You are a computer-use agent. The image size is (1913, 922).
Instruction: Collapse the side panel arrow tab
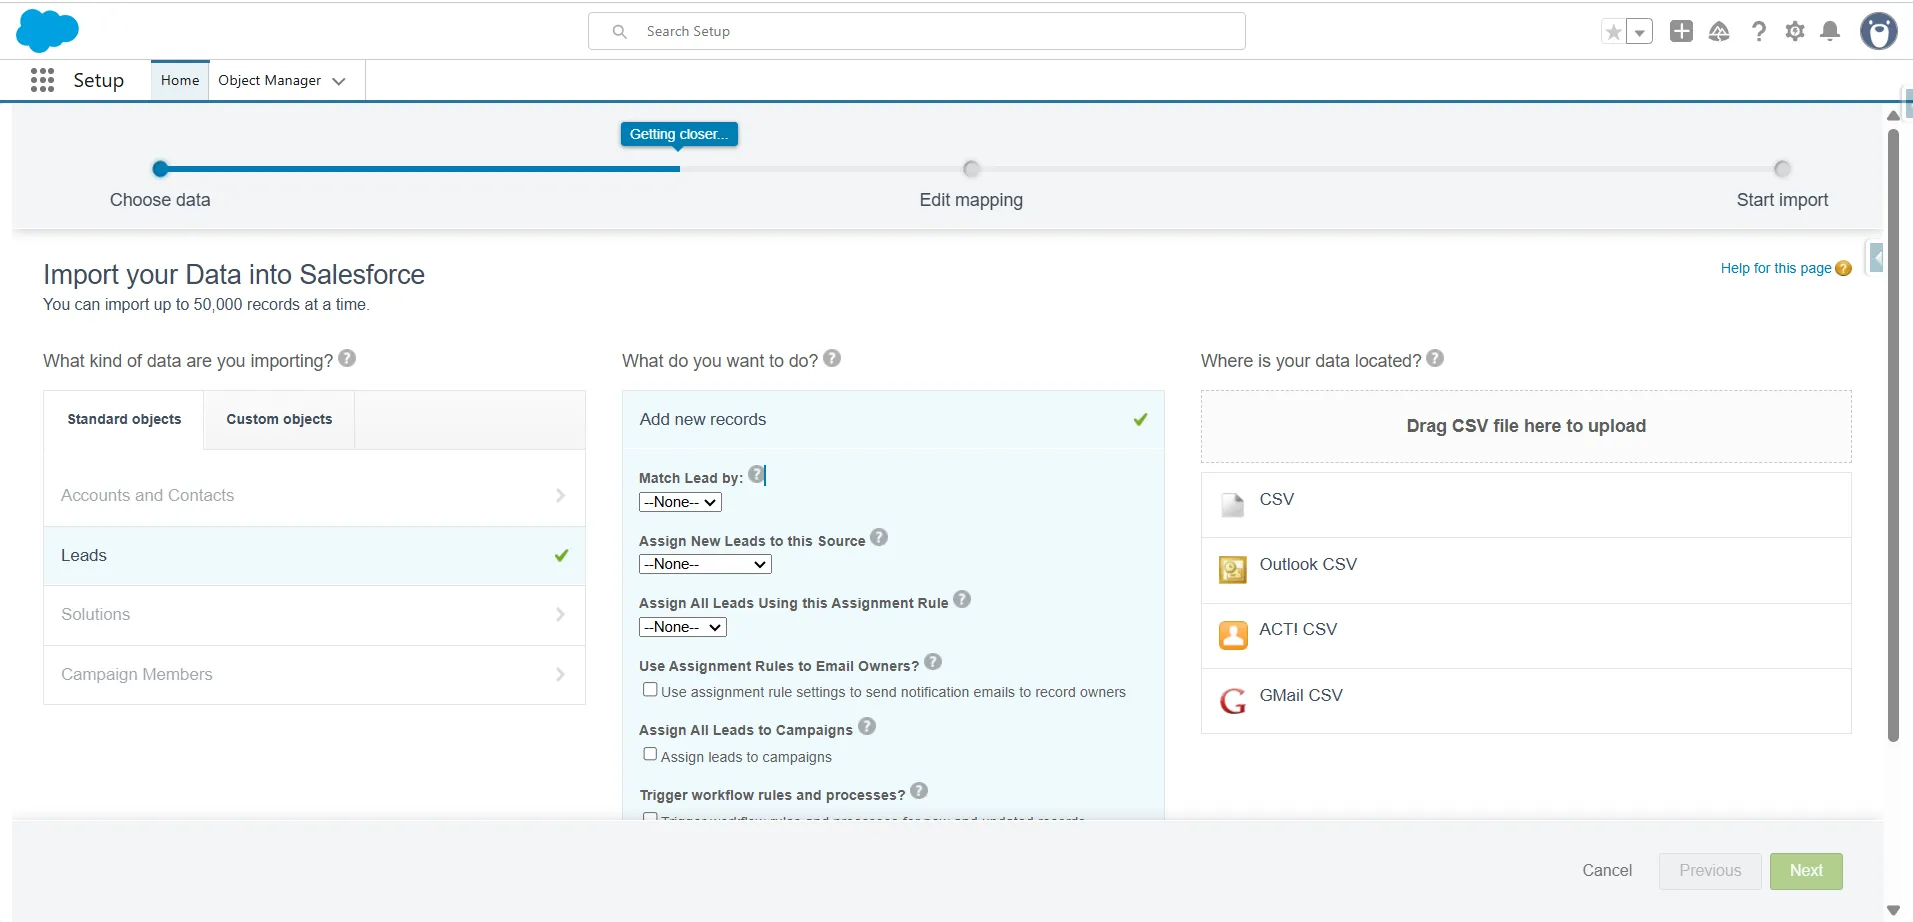click(x=1876, y=258)
